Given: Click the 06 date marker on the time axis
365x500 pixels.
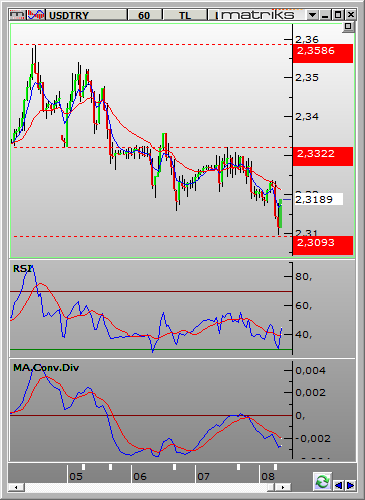Looking at the screenshot, I should [140, 477].
